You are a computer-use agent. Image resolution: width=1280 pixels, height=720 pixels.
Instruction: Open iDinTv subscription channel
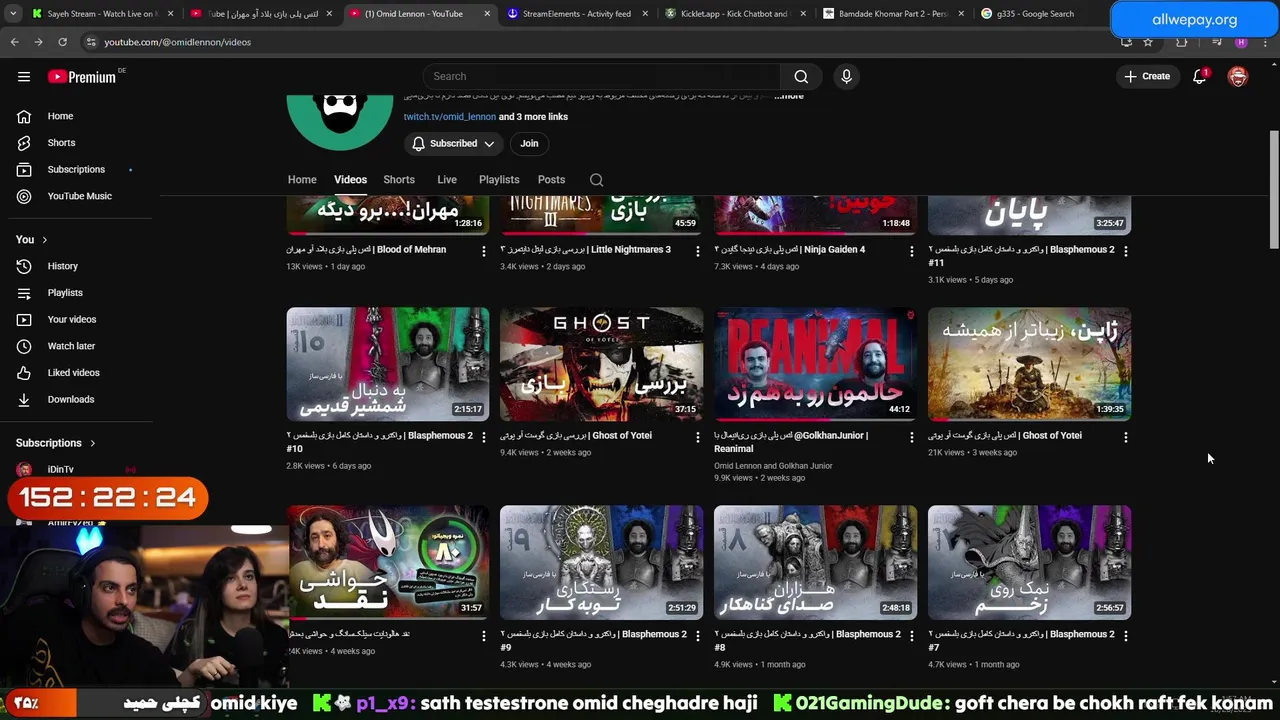pos(60,469)
